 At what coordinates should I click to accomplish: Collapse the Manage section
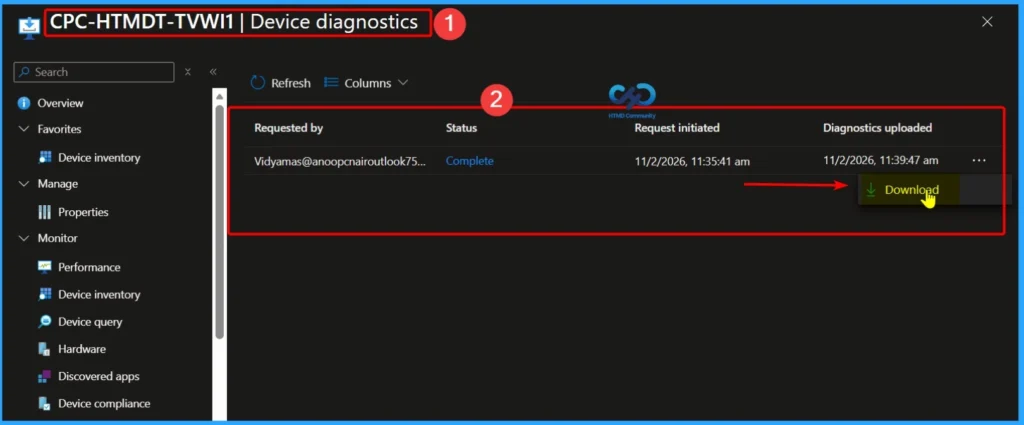pyautogui.click(x=25, y=184)
